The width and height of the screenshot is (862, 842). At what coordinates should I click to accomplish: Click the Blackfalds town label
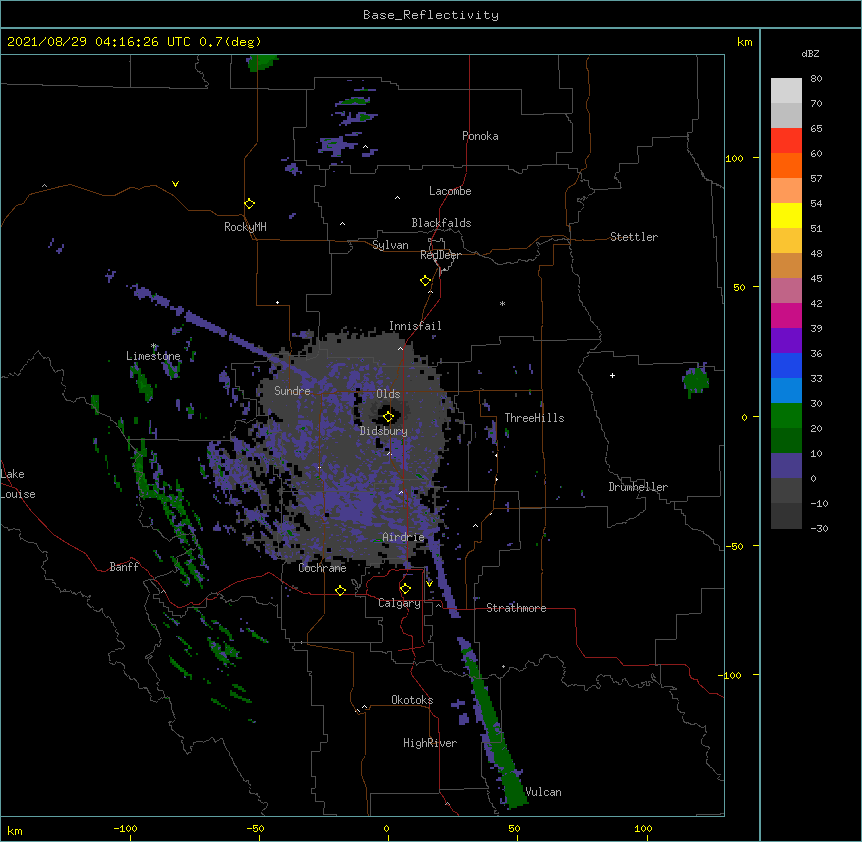[441, 223]
